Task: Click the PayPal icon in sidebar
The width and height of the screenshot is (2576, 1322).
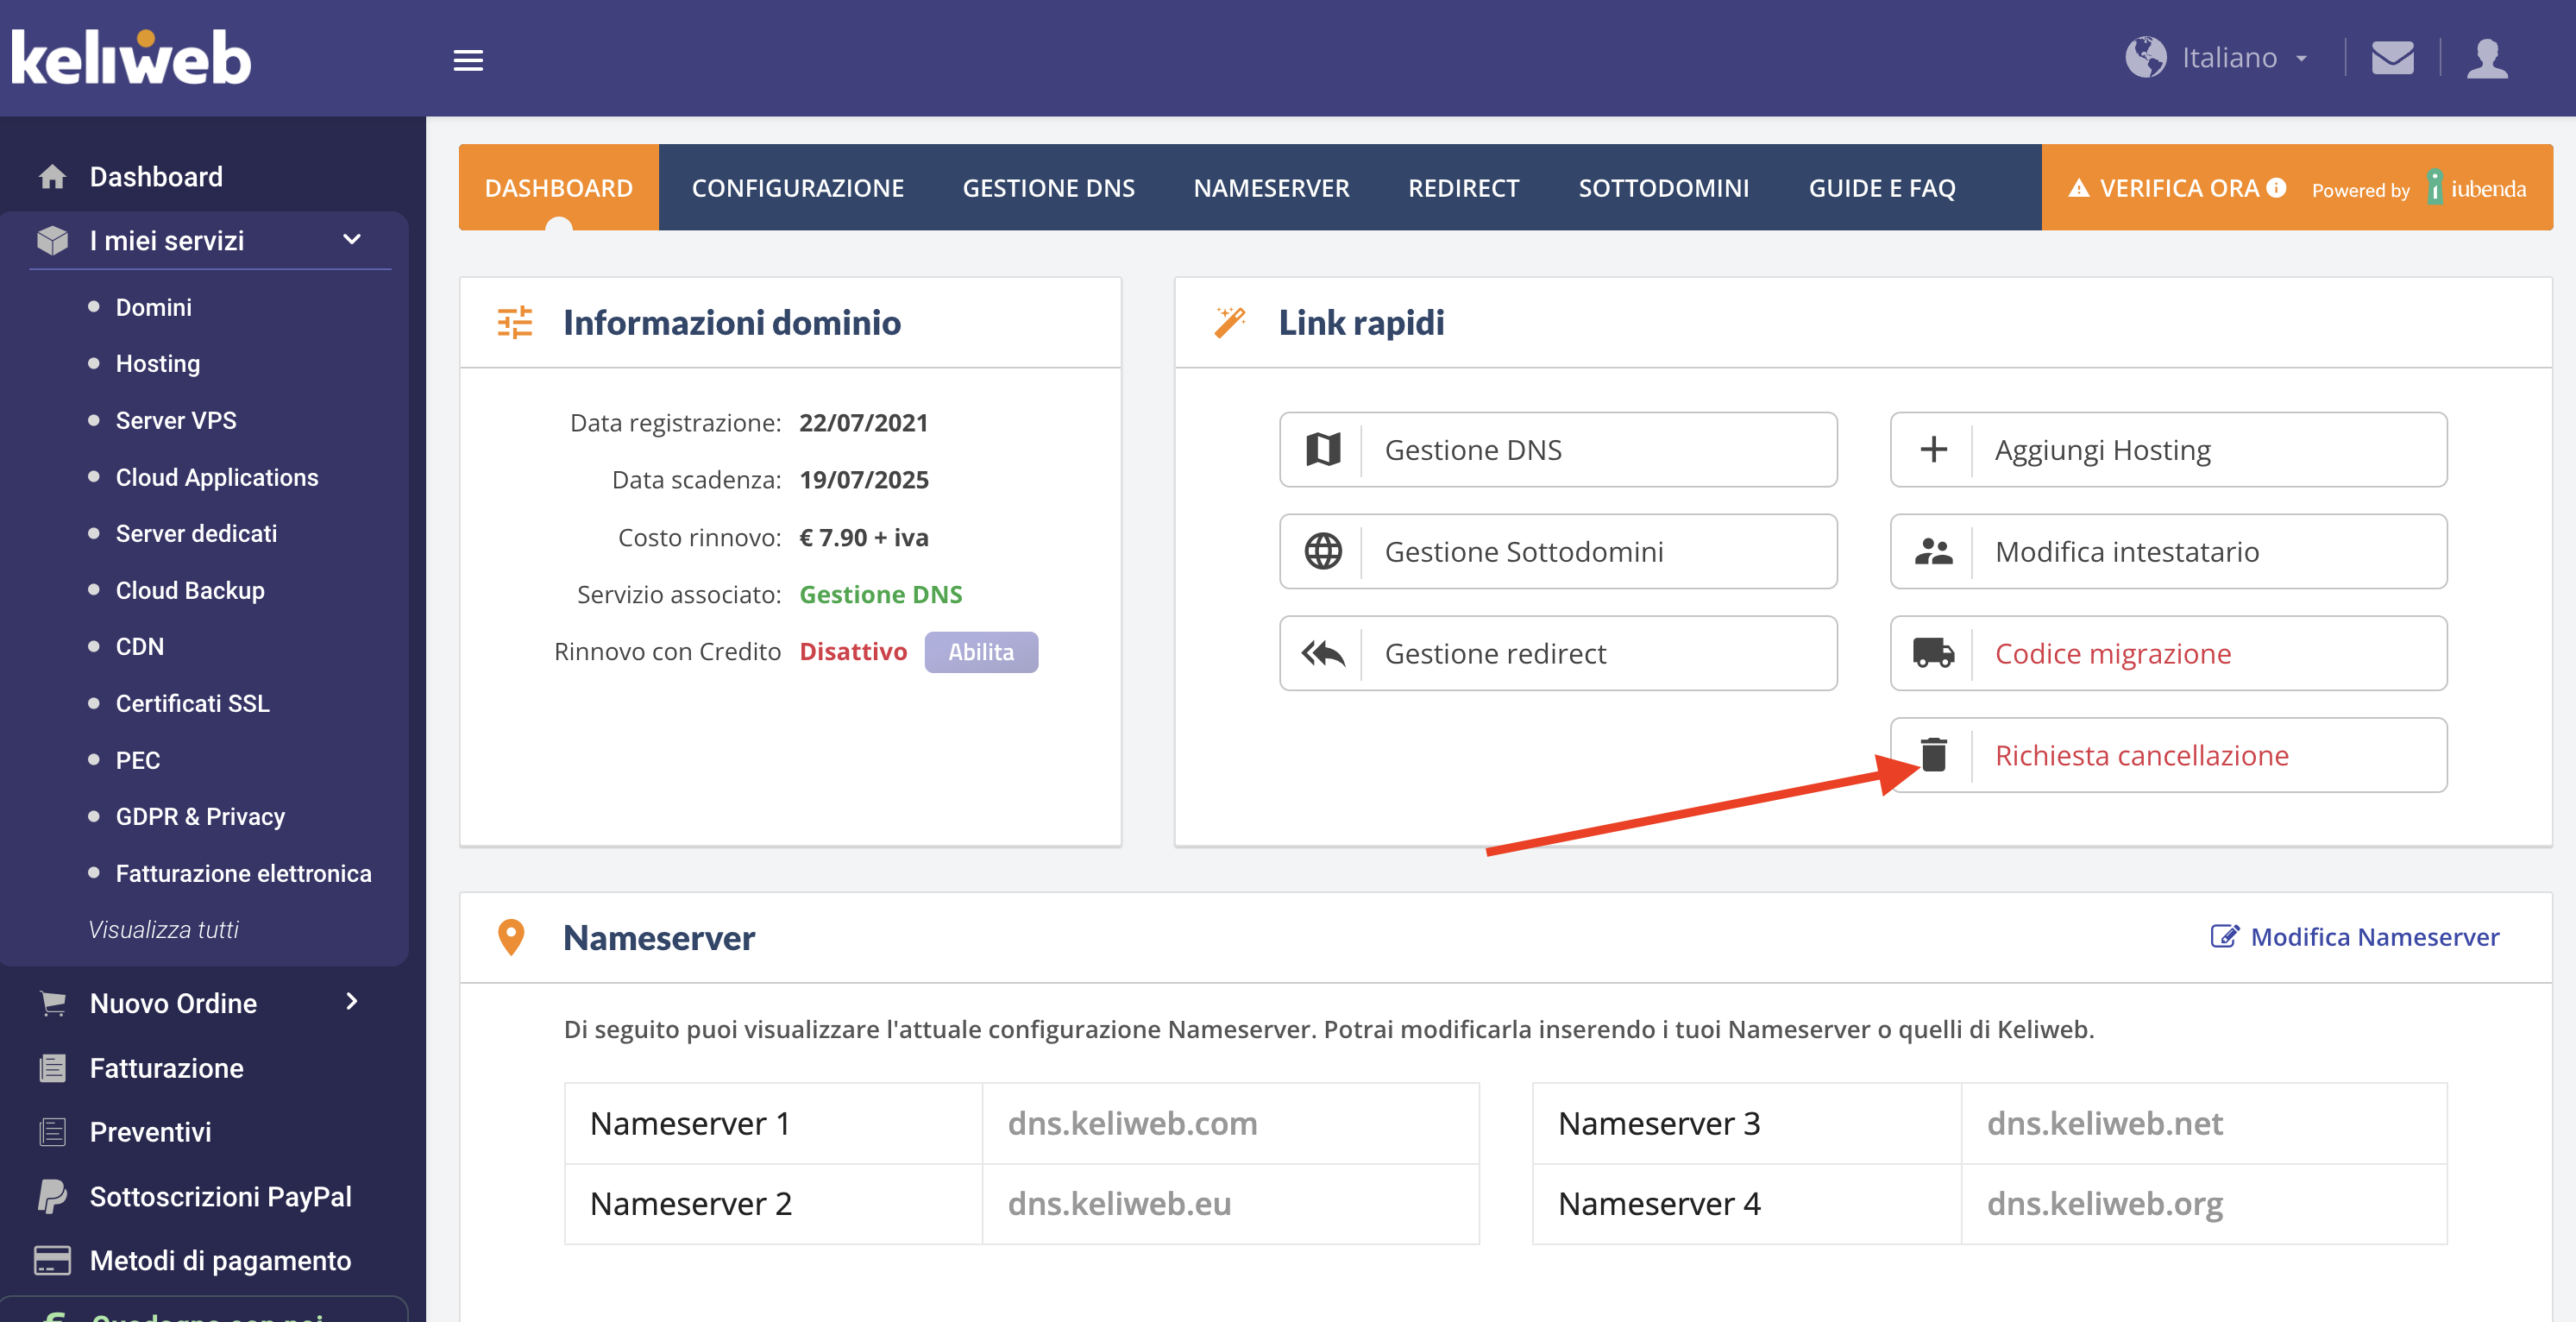Action: [52, 1196]
